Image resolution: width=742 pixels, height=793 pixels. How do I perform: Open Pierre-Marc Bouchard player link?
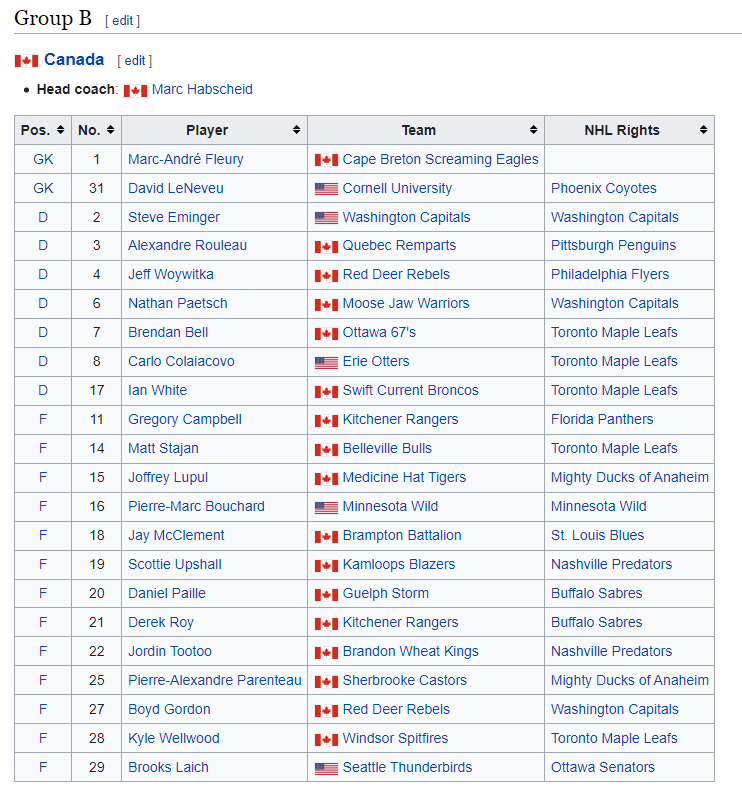point(197,506)
